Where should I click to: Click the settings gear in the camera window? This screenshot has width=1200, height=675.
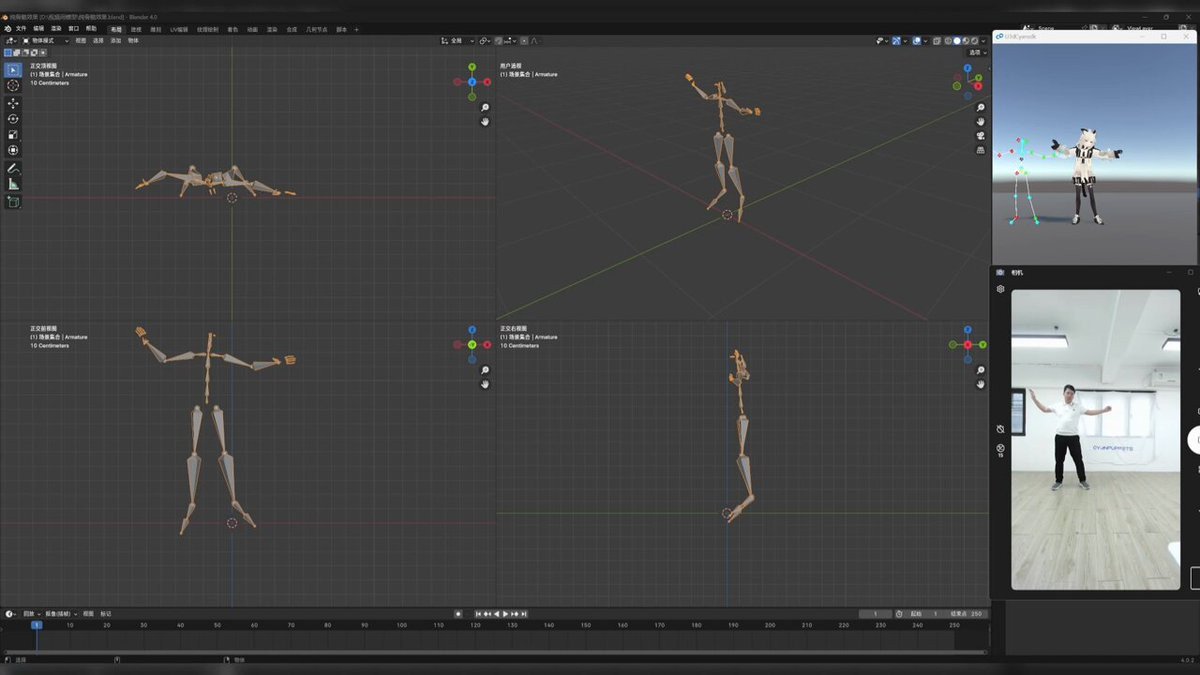tap(1000, 289)
